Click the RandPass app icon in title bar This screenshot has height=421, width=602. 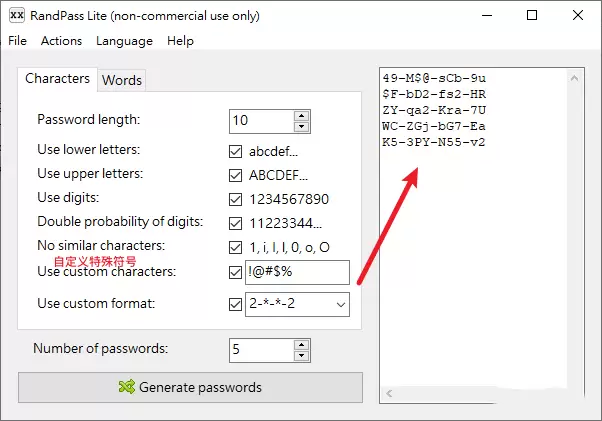[17, 15]
